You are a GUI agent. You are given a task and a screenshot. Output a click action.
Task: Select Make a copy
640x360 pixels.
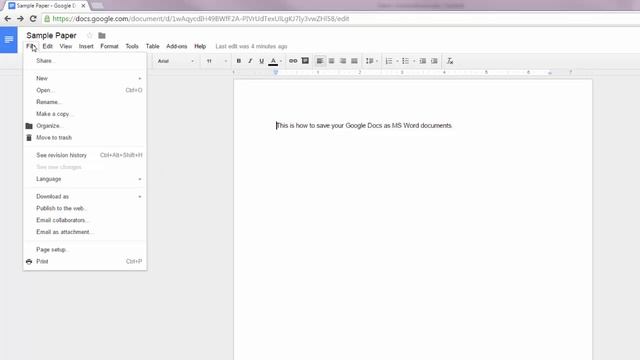point(85,114)
